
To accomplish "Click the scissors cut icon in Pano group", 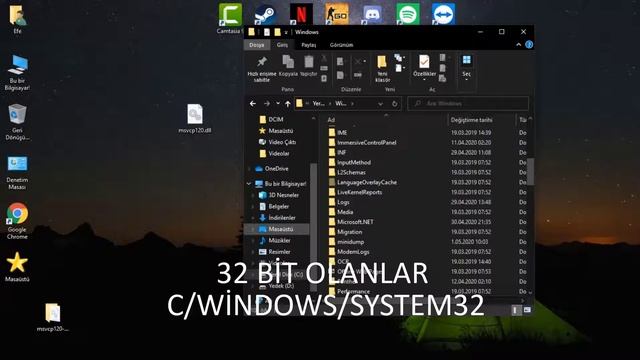I will (x=324, y=59).
